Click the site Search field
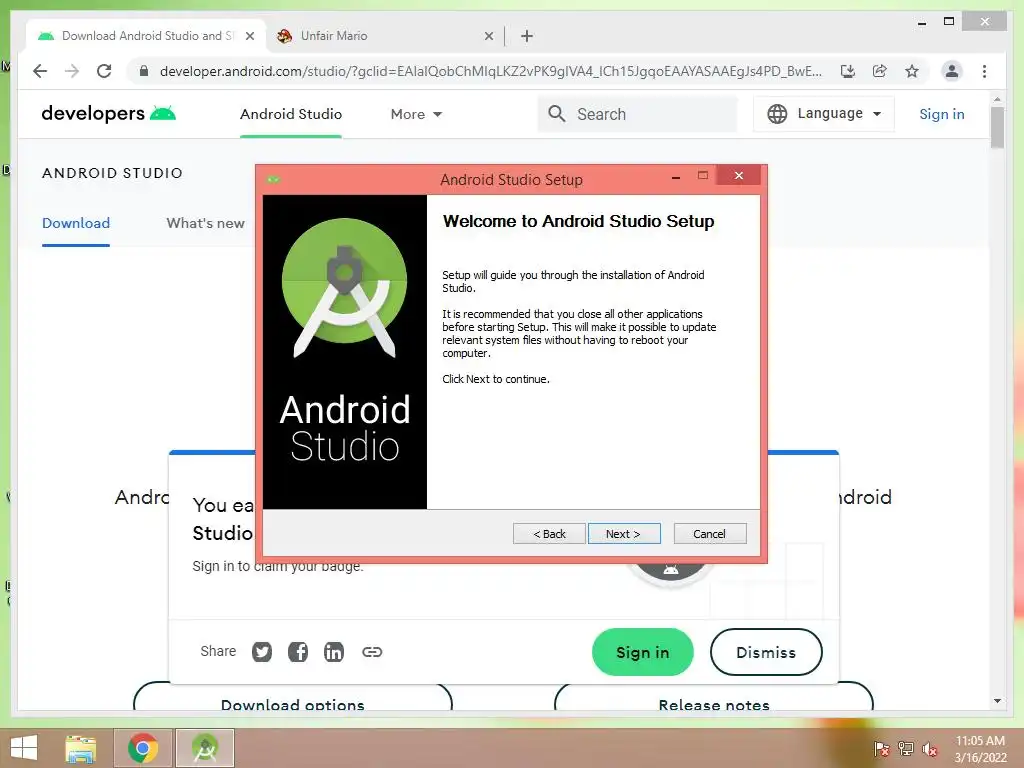1024x768 pixels. pos(637,114)
